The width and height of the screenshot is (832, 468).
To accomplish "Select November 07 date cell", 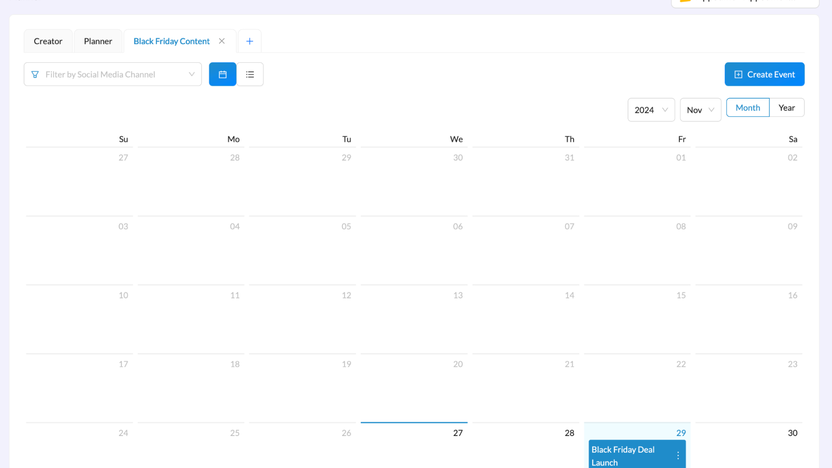I will [526, 250].
